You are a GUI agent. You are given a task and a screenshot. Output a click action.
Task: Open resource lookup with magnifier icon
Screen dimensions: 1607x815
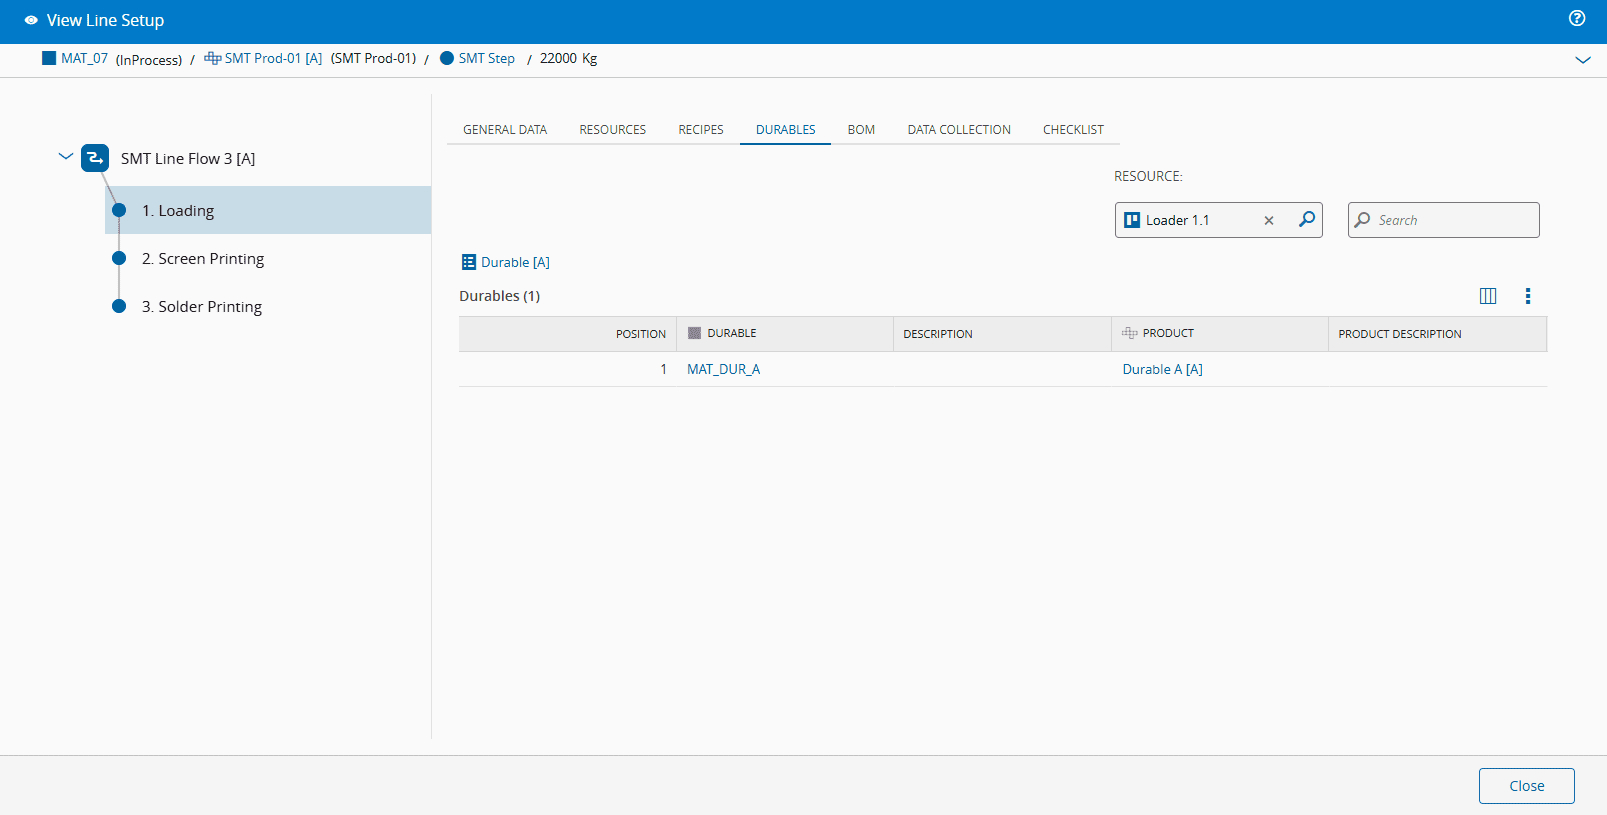(x=1306, y=220)
